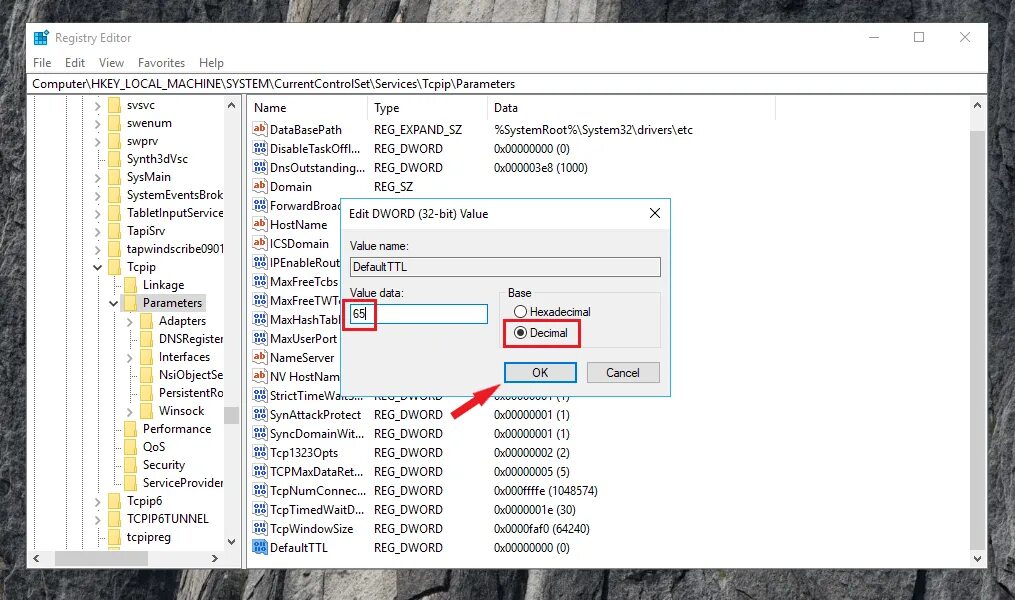Select the TabletInputService tree item
Screen dimensions: 1015x600
175,213
